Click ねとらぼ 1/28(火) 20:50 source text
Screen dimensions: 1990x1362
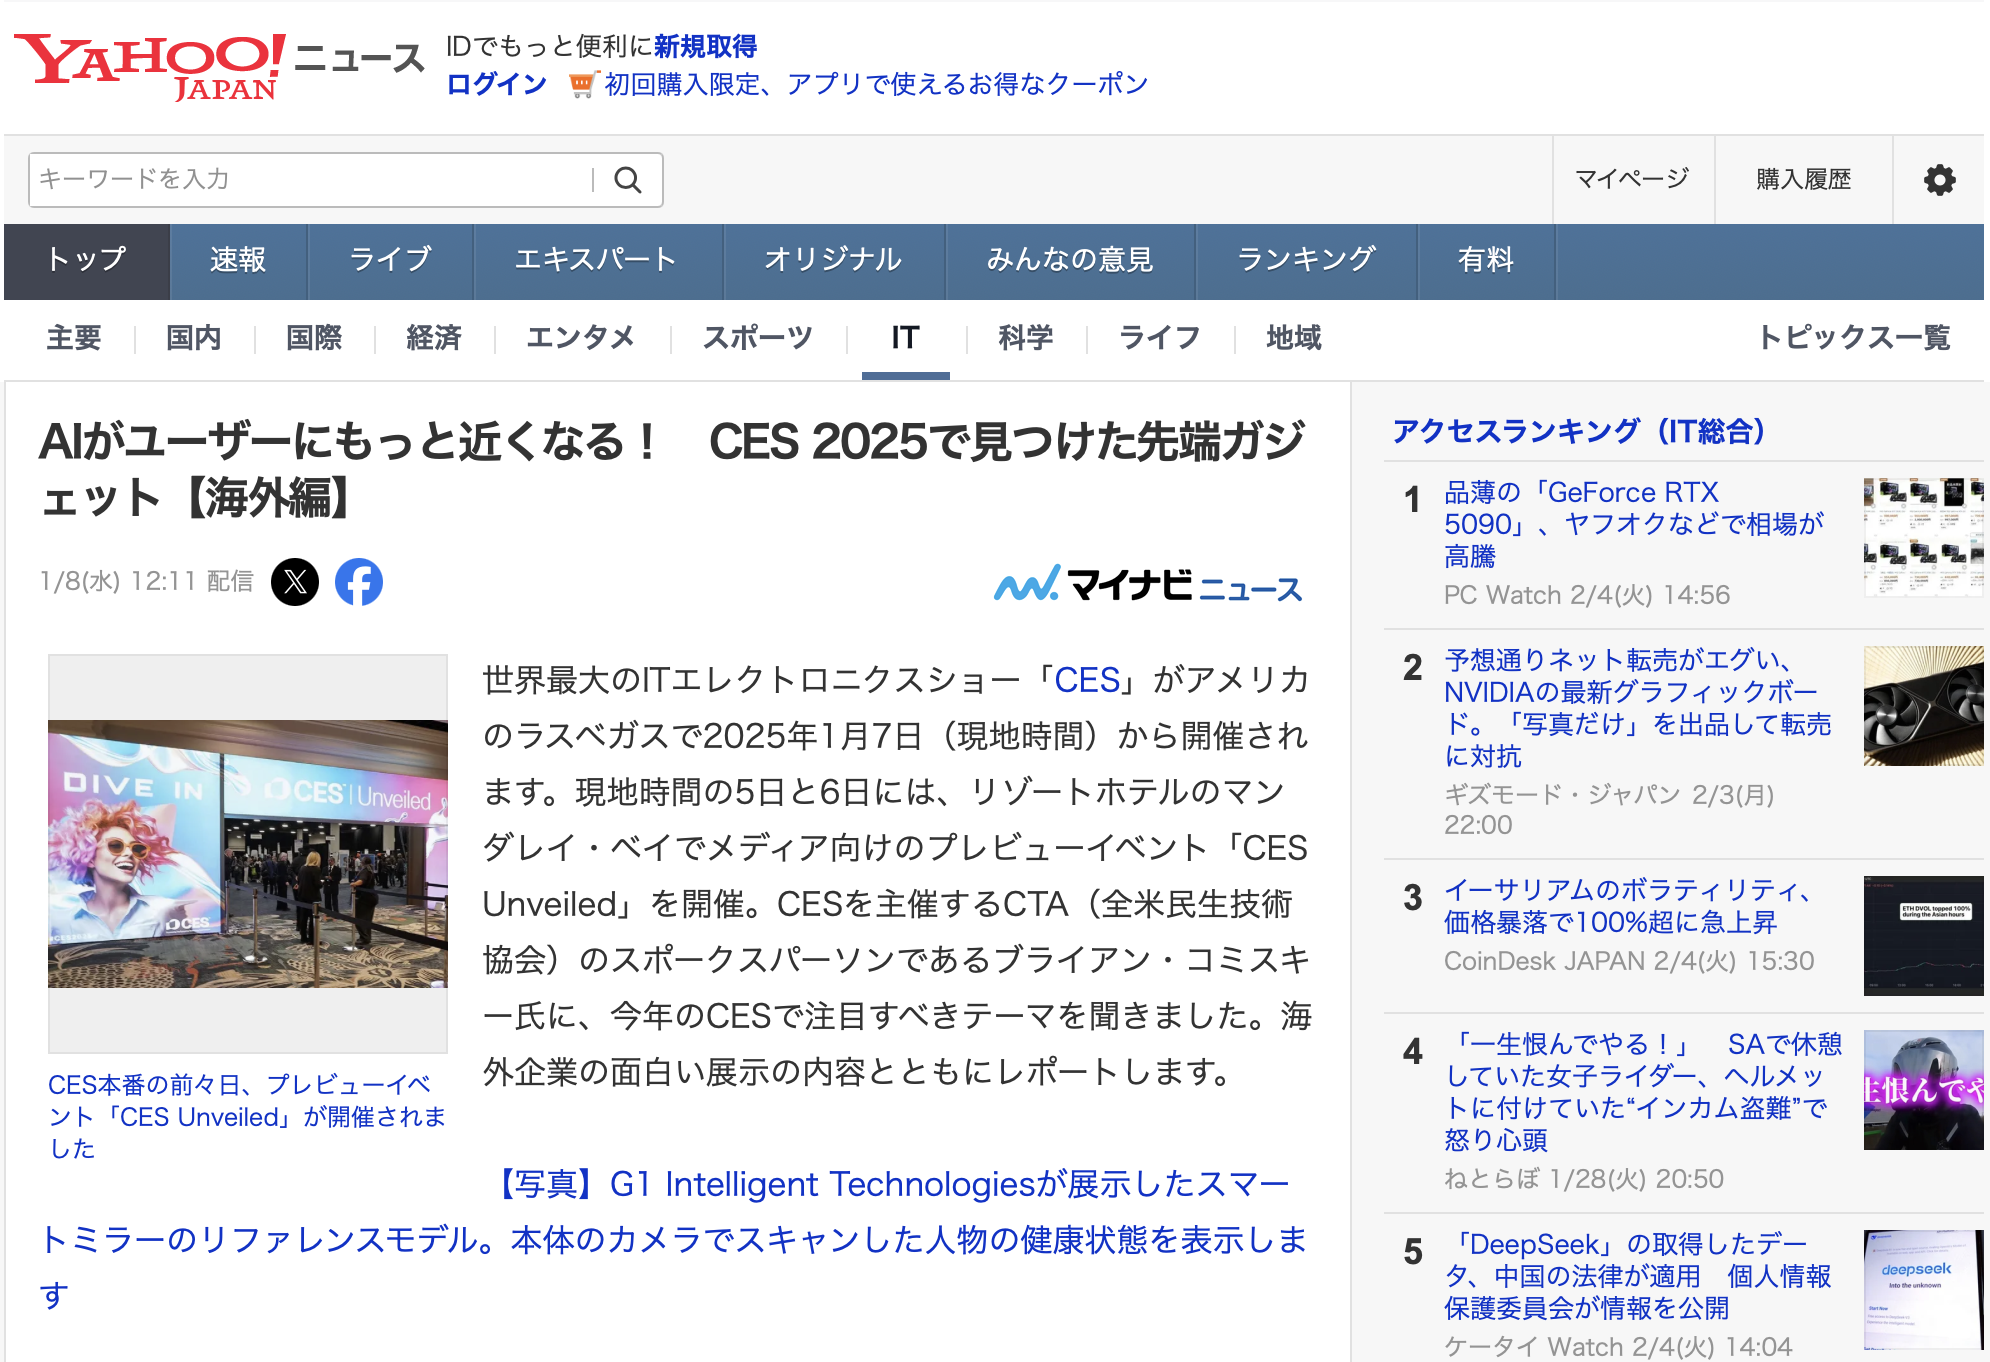pyautogui.click(x=1584, y=1179)
